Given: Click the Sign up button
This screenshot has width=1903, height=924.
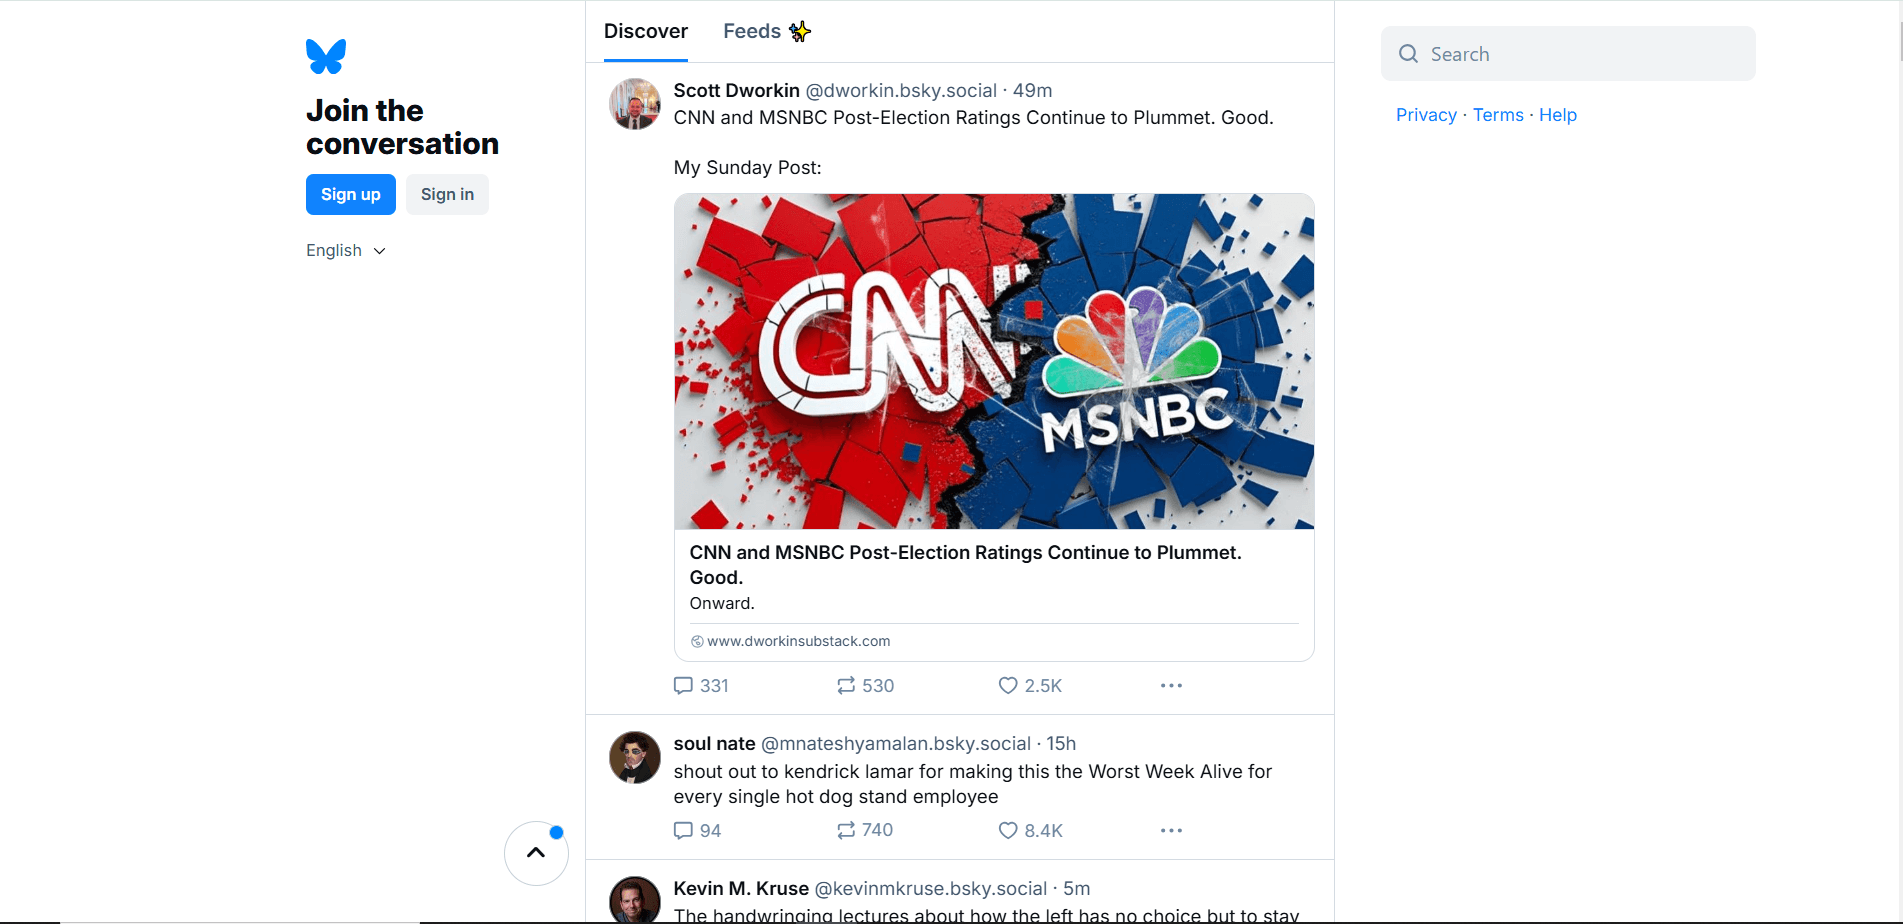Looking at the screenshot, I should coord(350,194).
